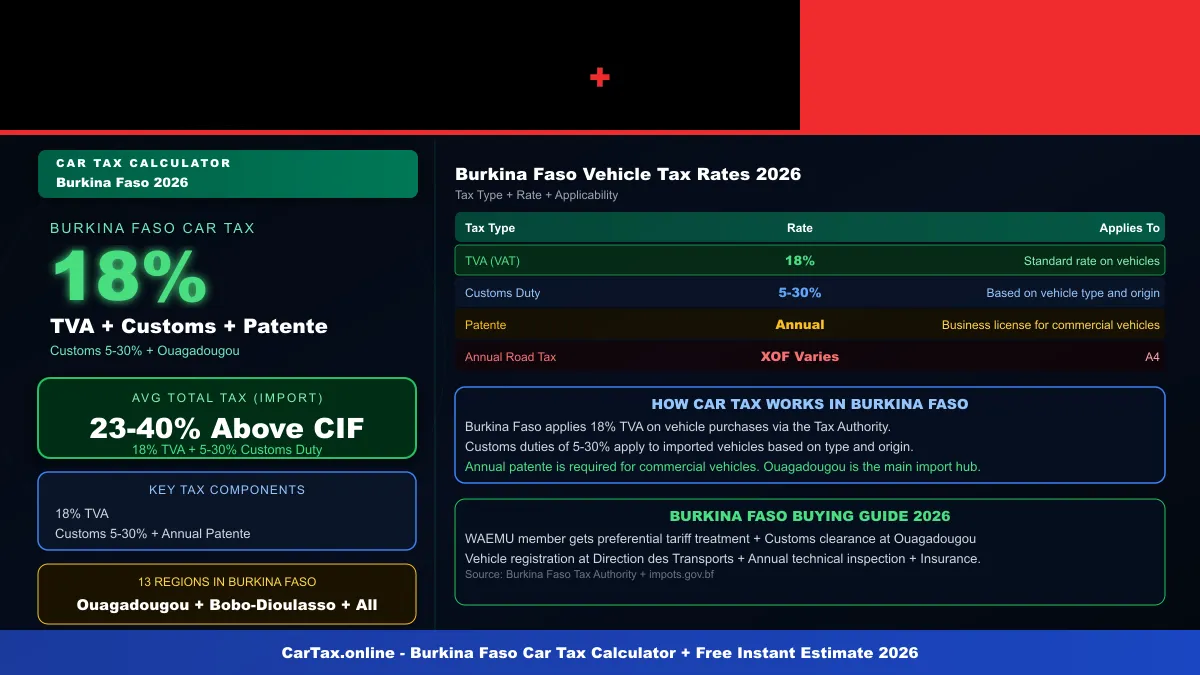Select the '5-30%' rate cell
The height and width of the screenshot is (675, 1200).
click(800, 293)
